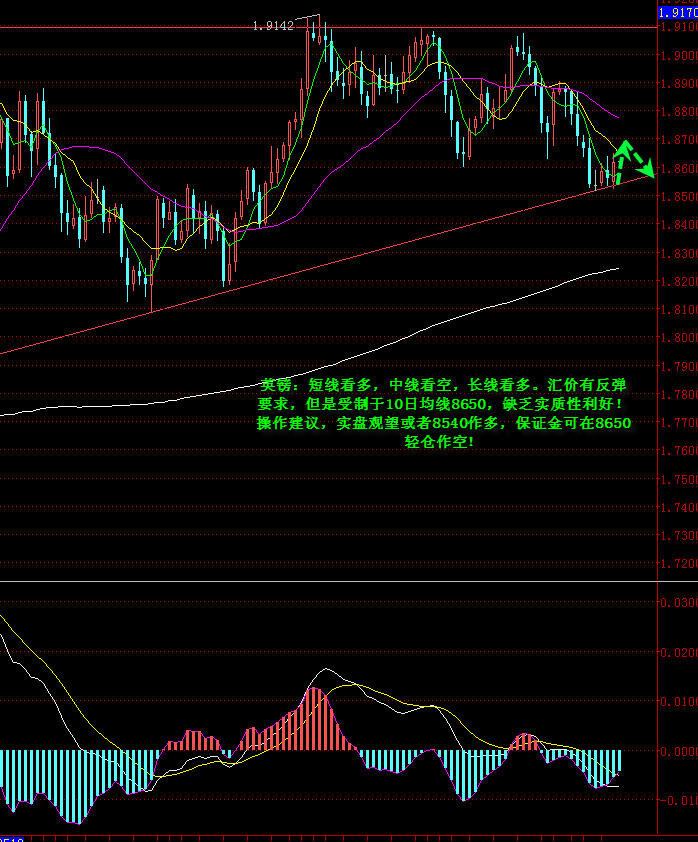
Task: Click the 1.8000 price axis label
Action: 679,338
